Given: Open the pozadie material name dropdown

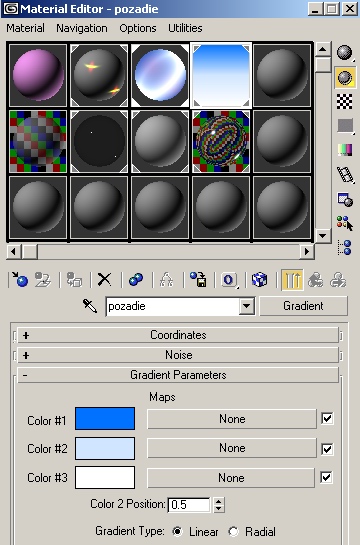Looking at the screenshot, I should (246, 306).
